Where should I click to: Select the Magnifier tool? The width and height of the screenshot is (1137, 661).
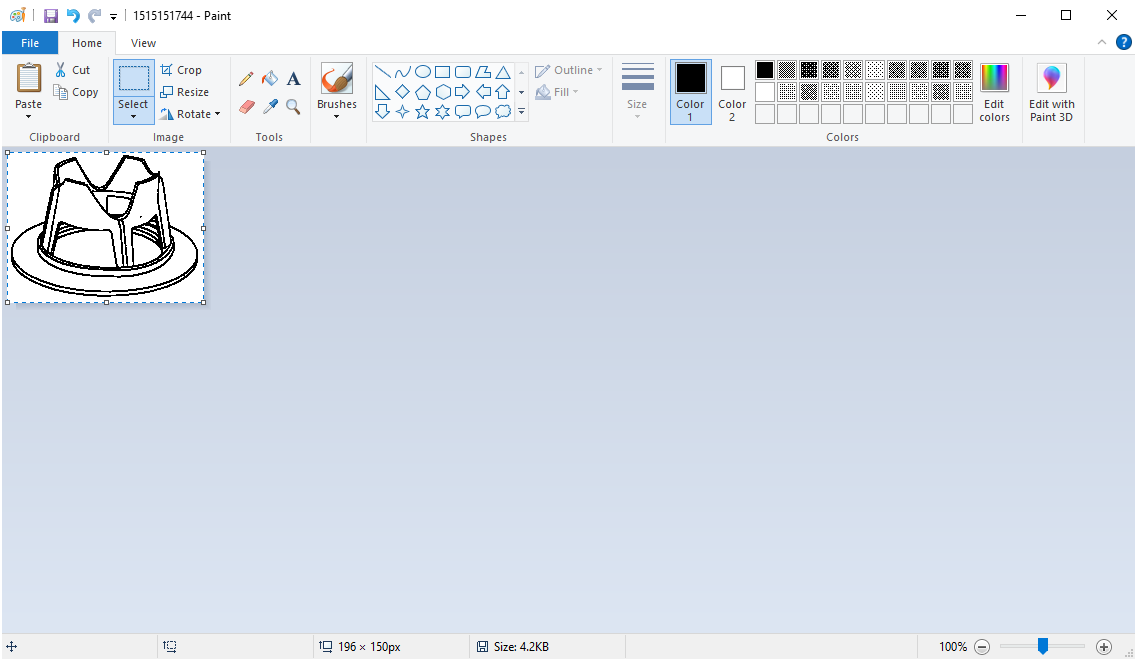[293, 107]
